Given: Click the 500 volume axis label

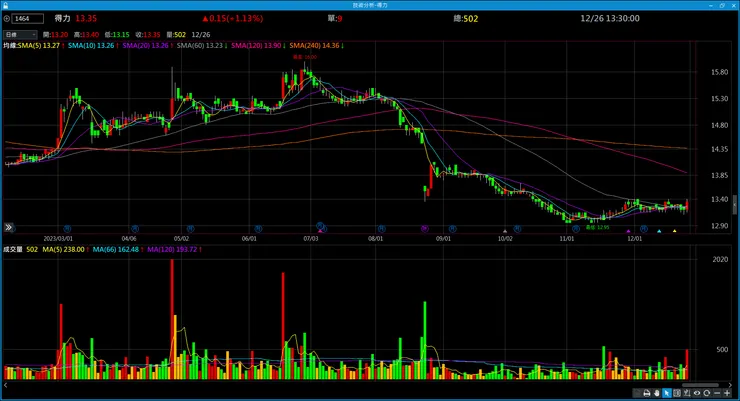Looking at the screenshot, I should click(x=722, y=350).
